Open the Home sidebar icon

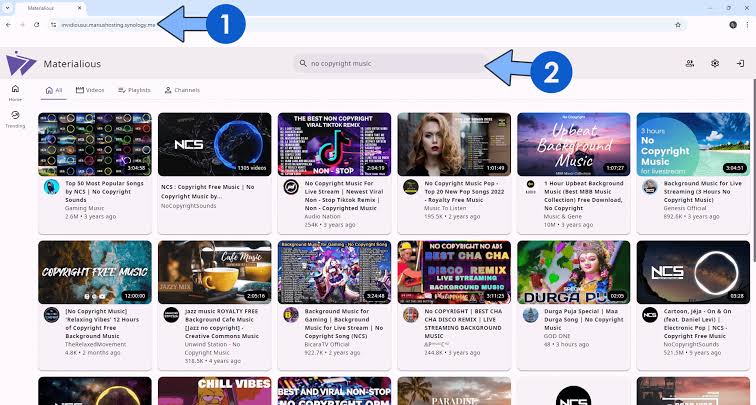(x=15, y=89)
